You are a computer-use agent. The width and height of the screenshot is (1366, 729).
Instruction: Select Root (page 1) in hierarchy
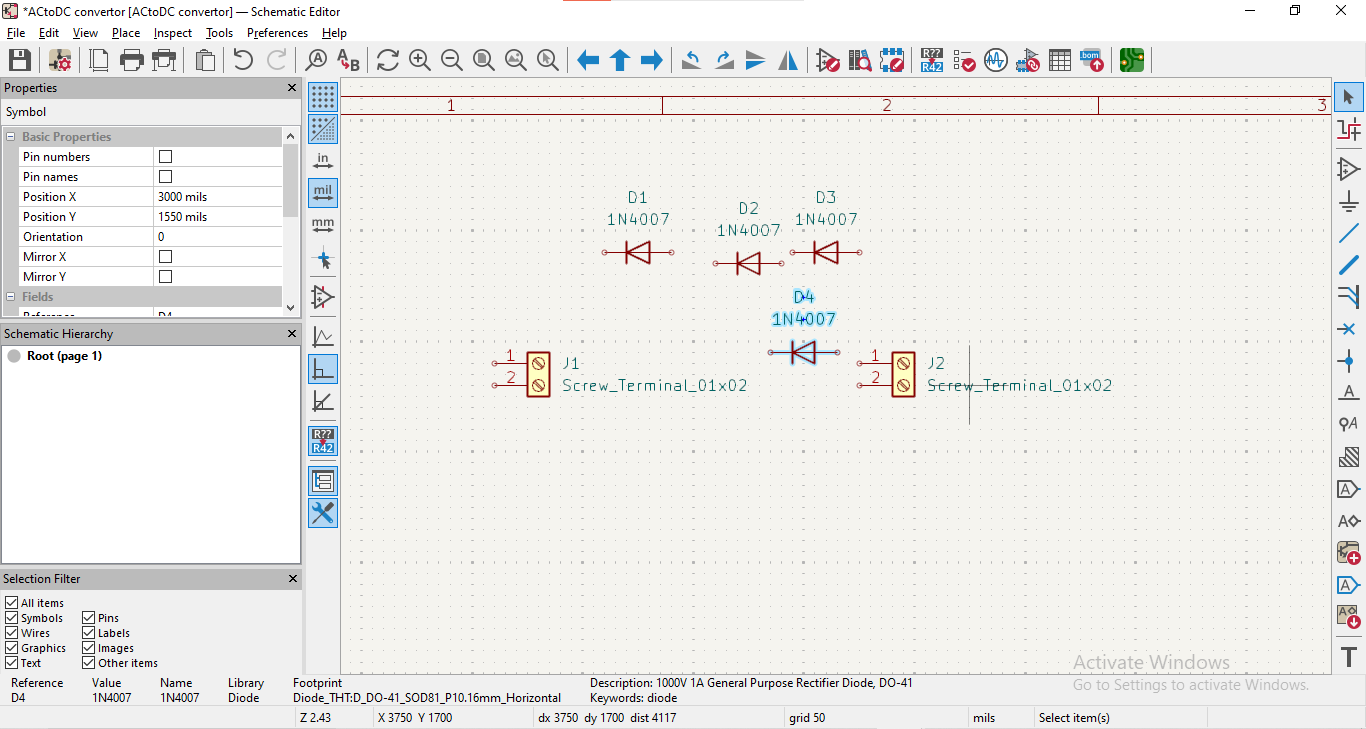64,356
